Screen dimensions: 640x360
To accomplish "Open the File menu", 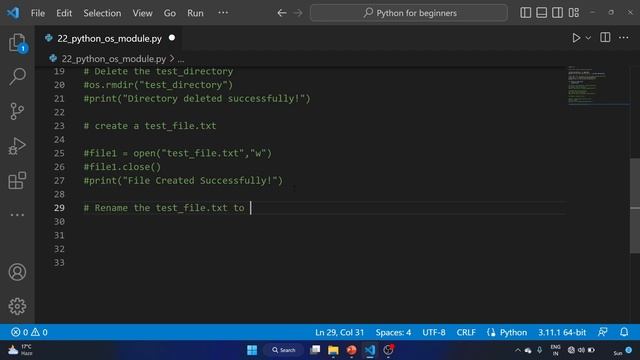I will tap(38, 13).
